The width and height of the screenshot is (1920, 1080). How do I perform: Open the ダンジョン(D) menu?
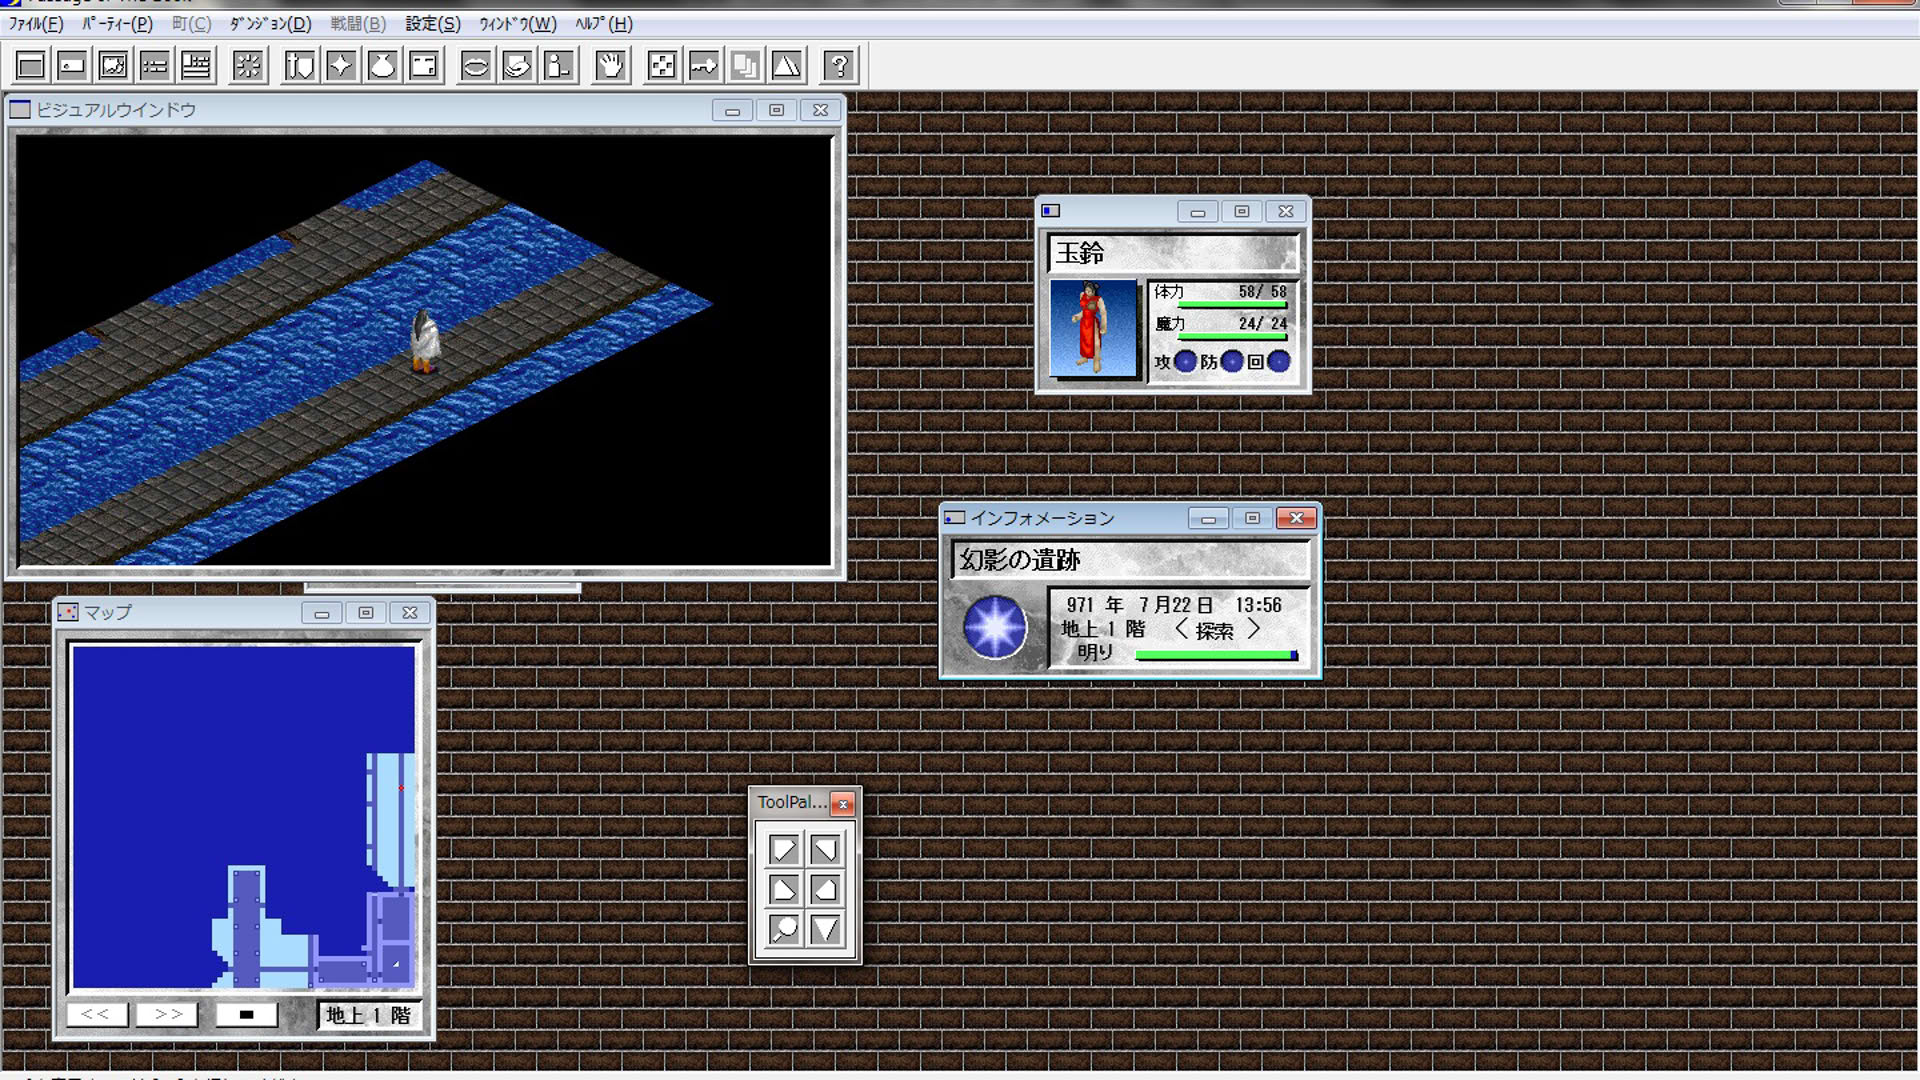(270, 24)
